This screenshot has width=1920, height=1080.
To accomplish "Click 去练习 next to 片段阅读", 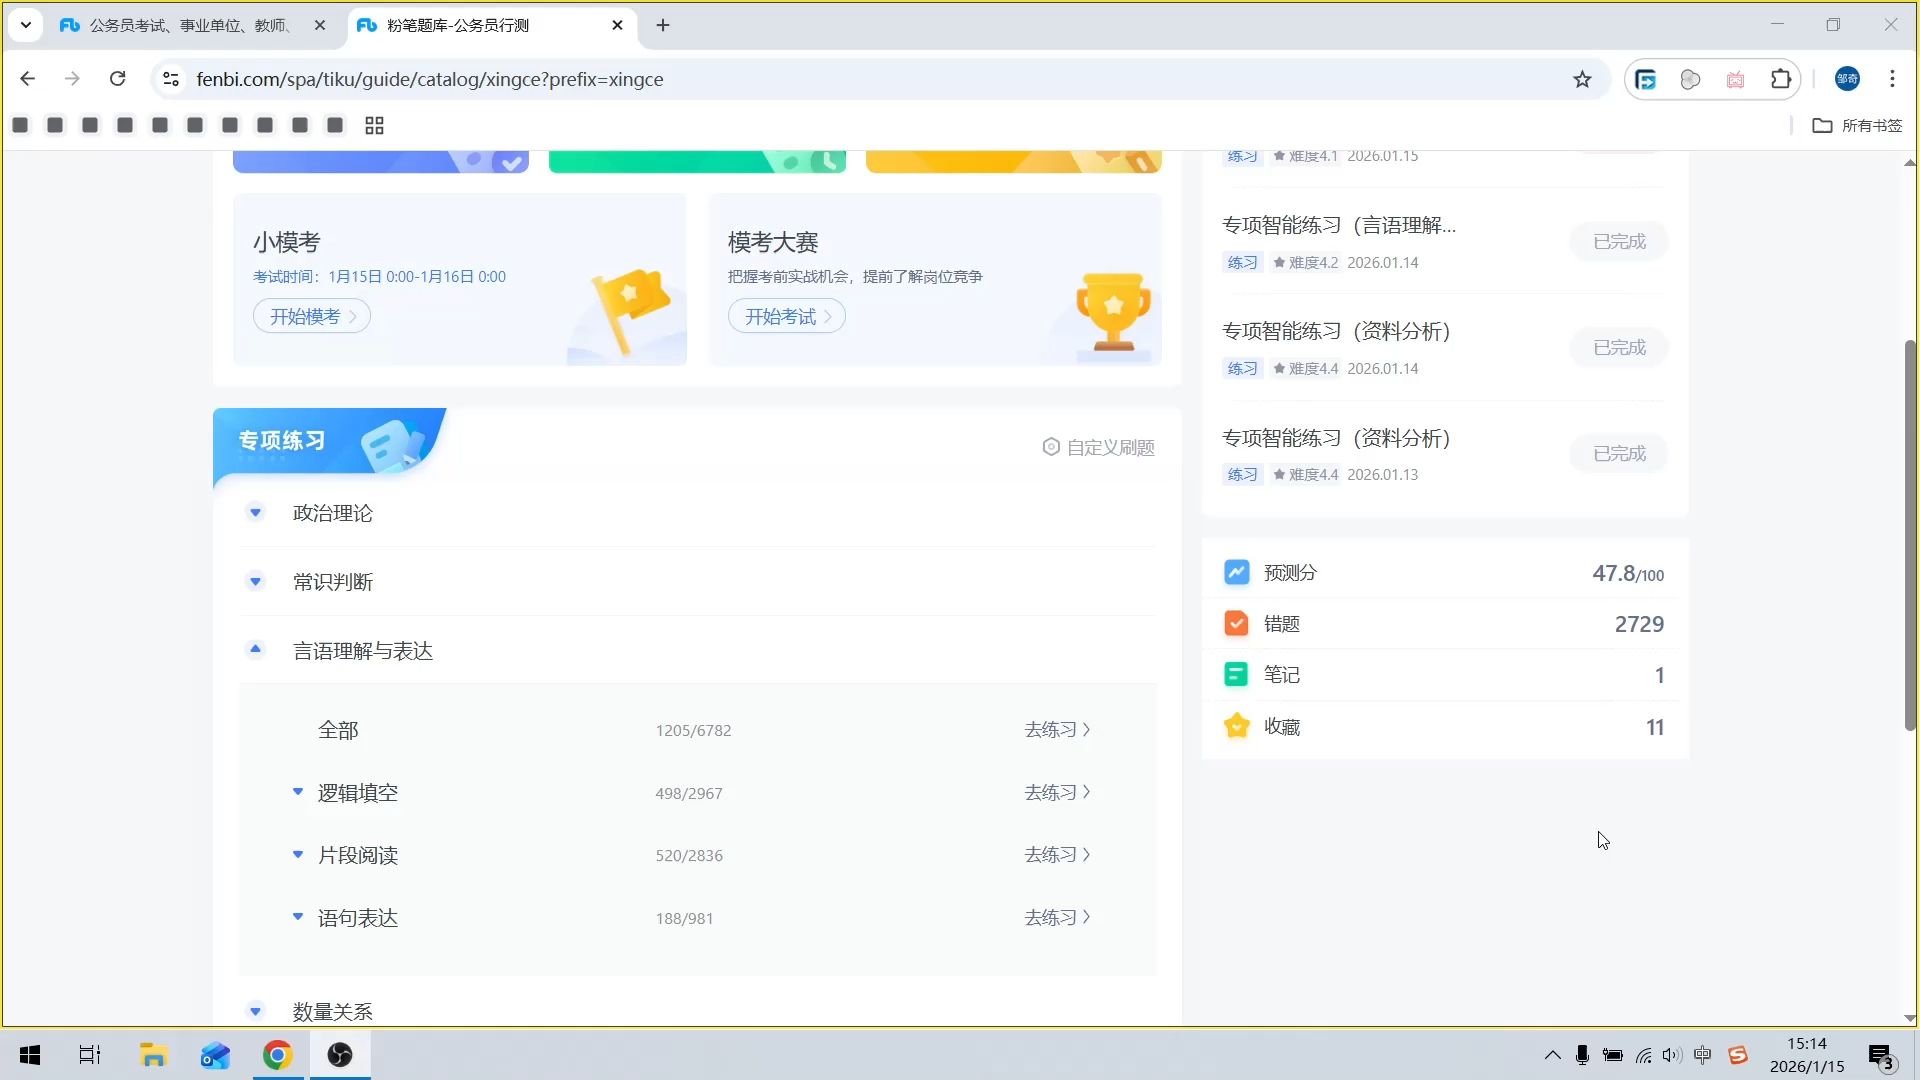I will [x=1055, y=854].
